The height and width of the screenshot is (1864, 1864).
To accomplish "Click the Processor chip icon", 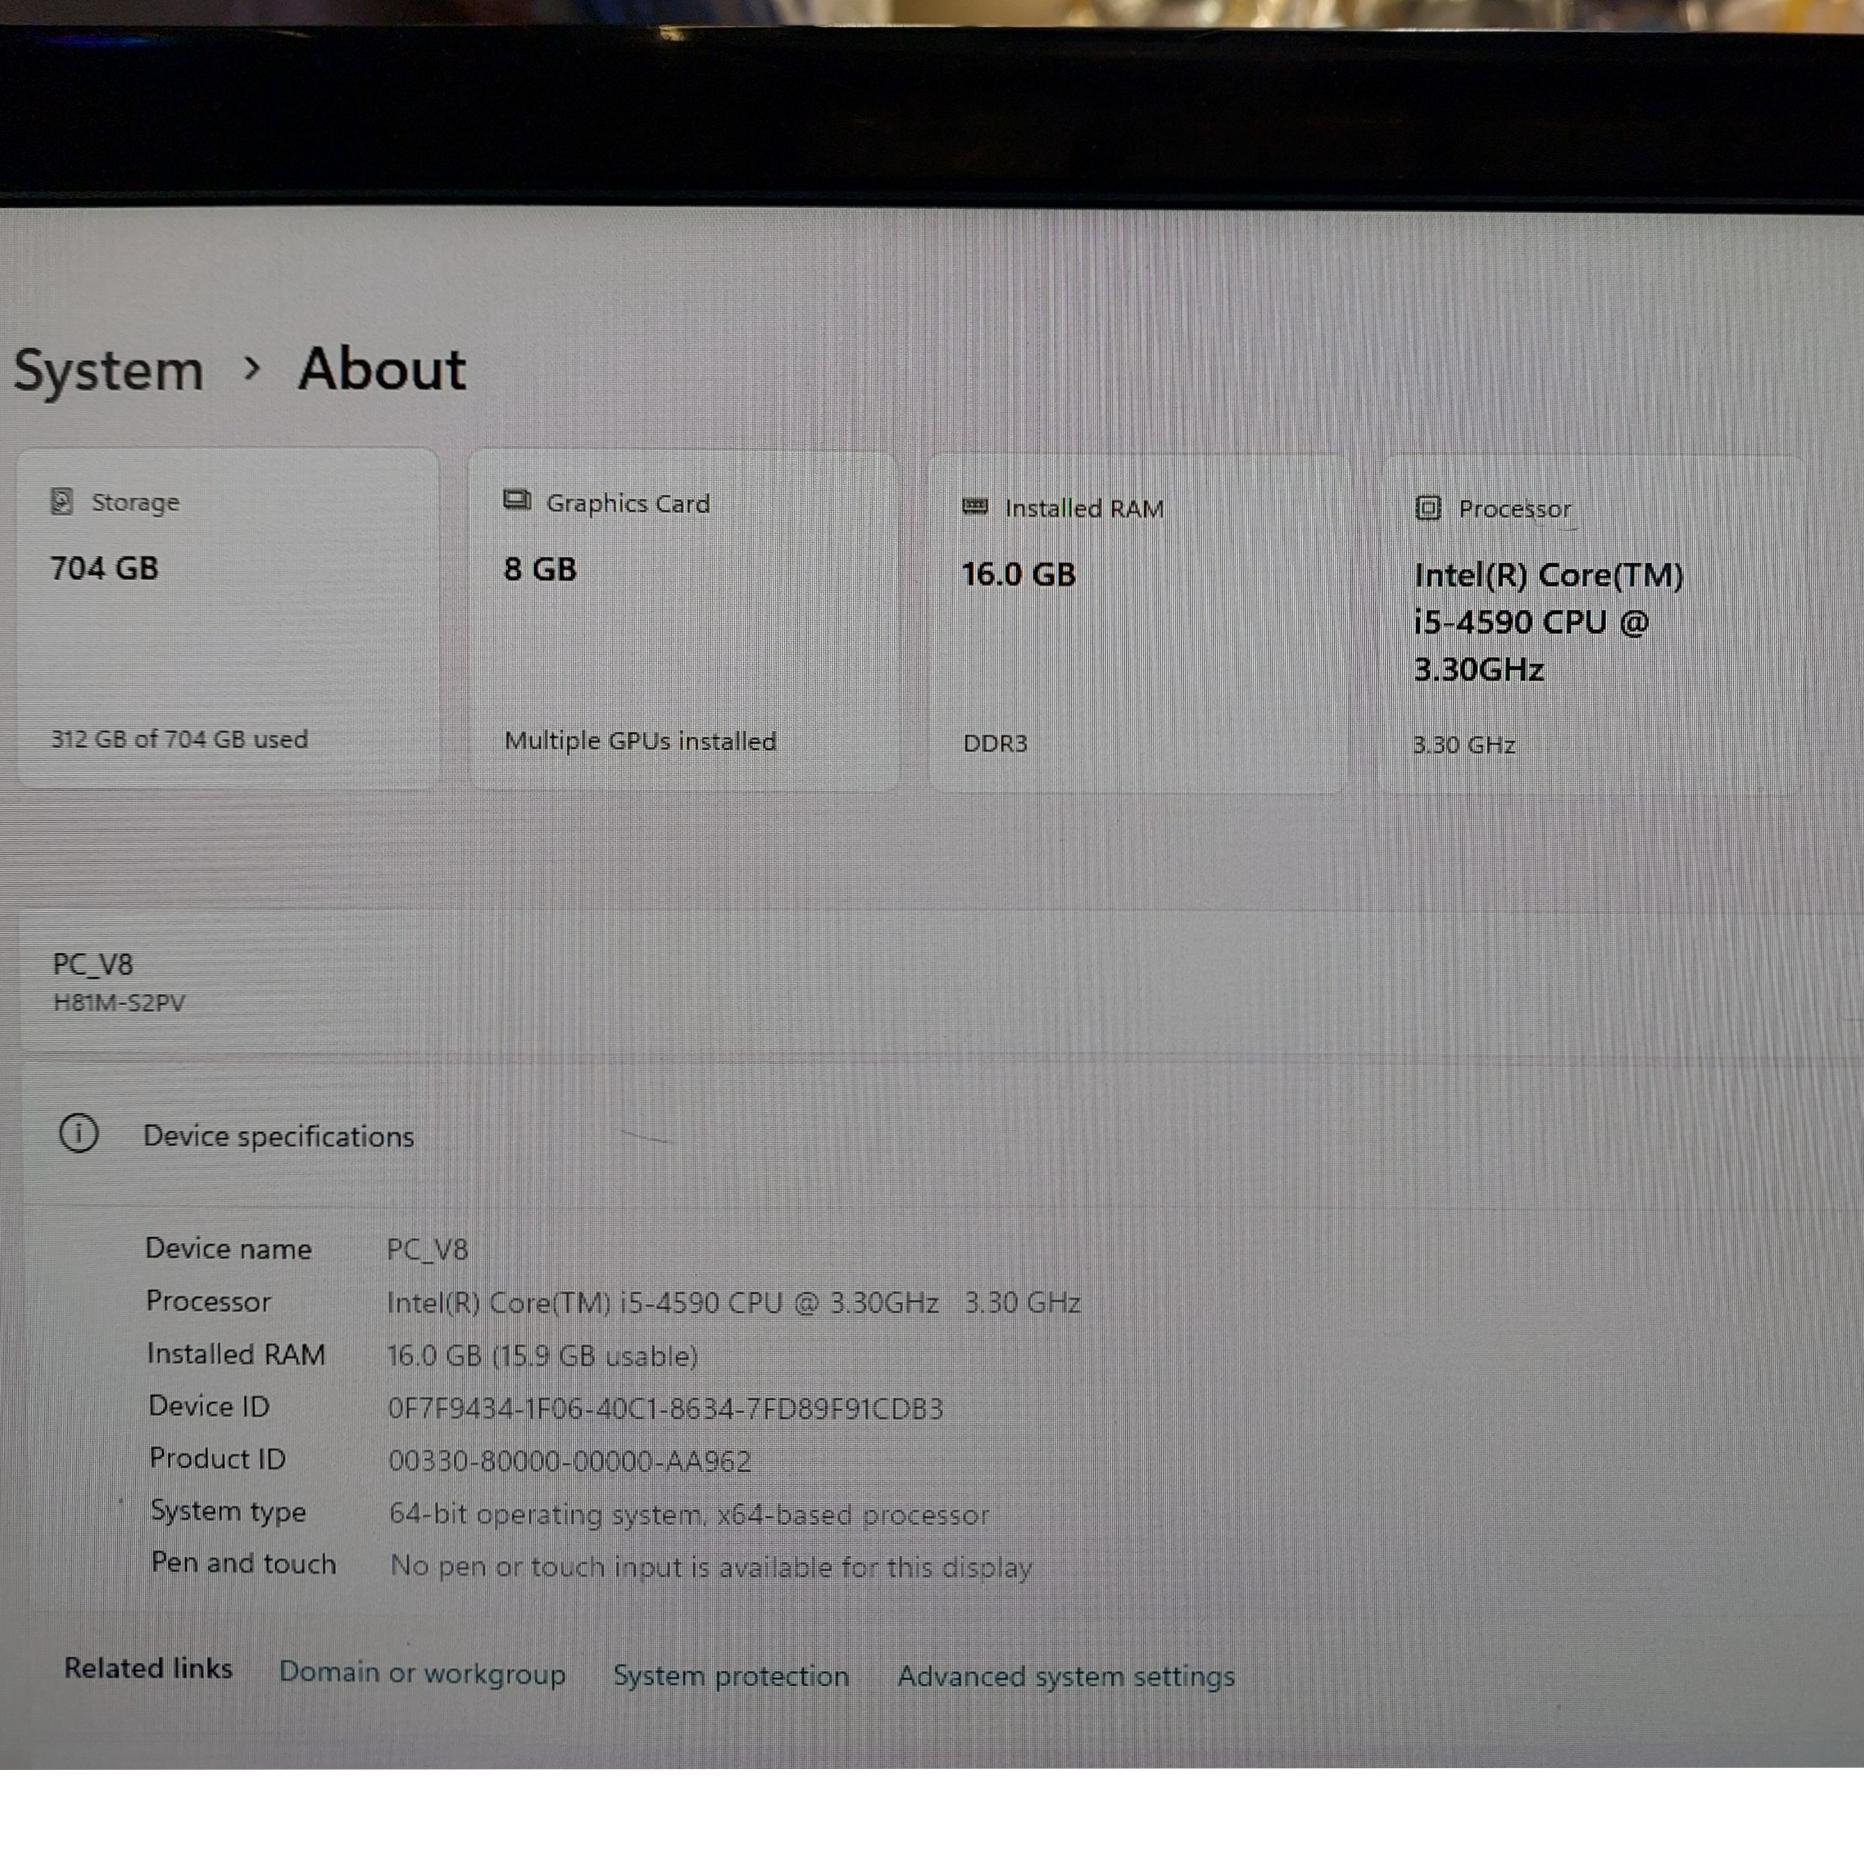I will pyautogui.click(x=1428, y=508).
